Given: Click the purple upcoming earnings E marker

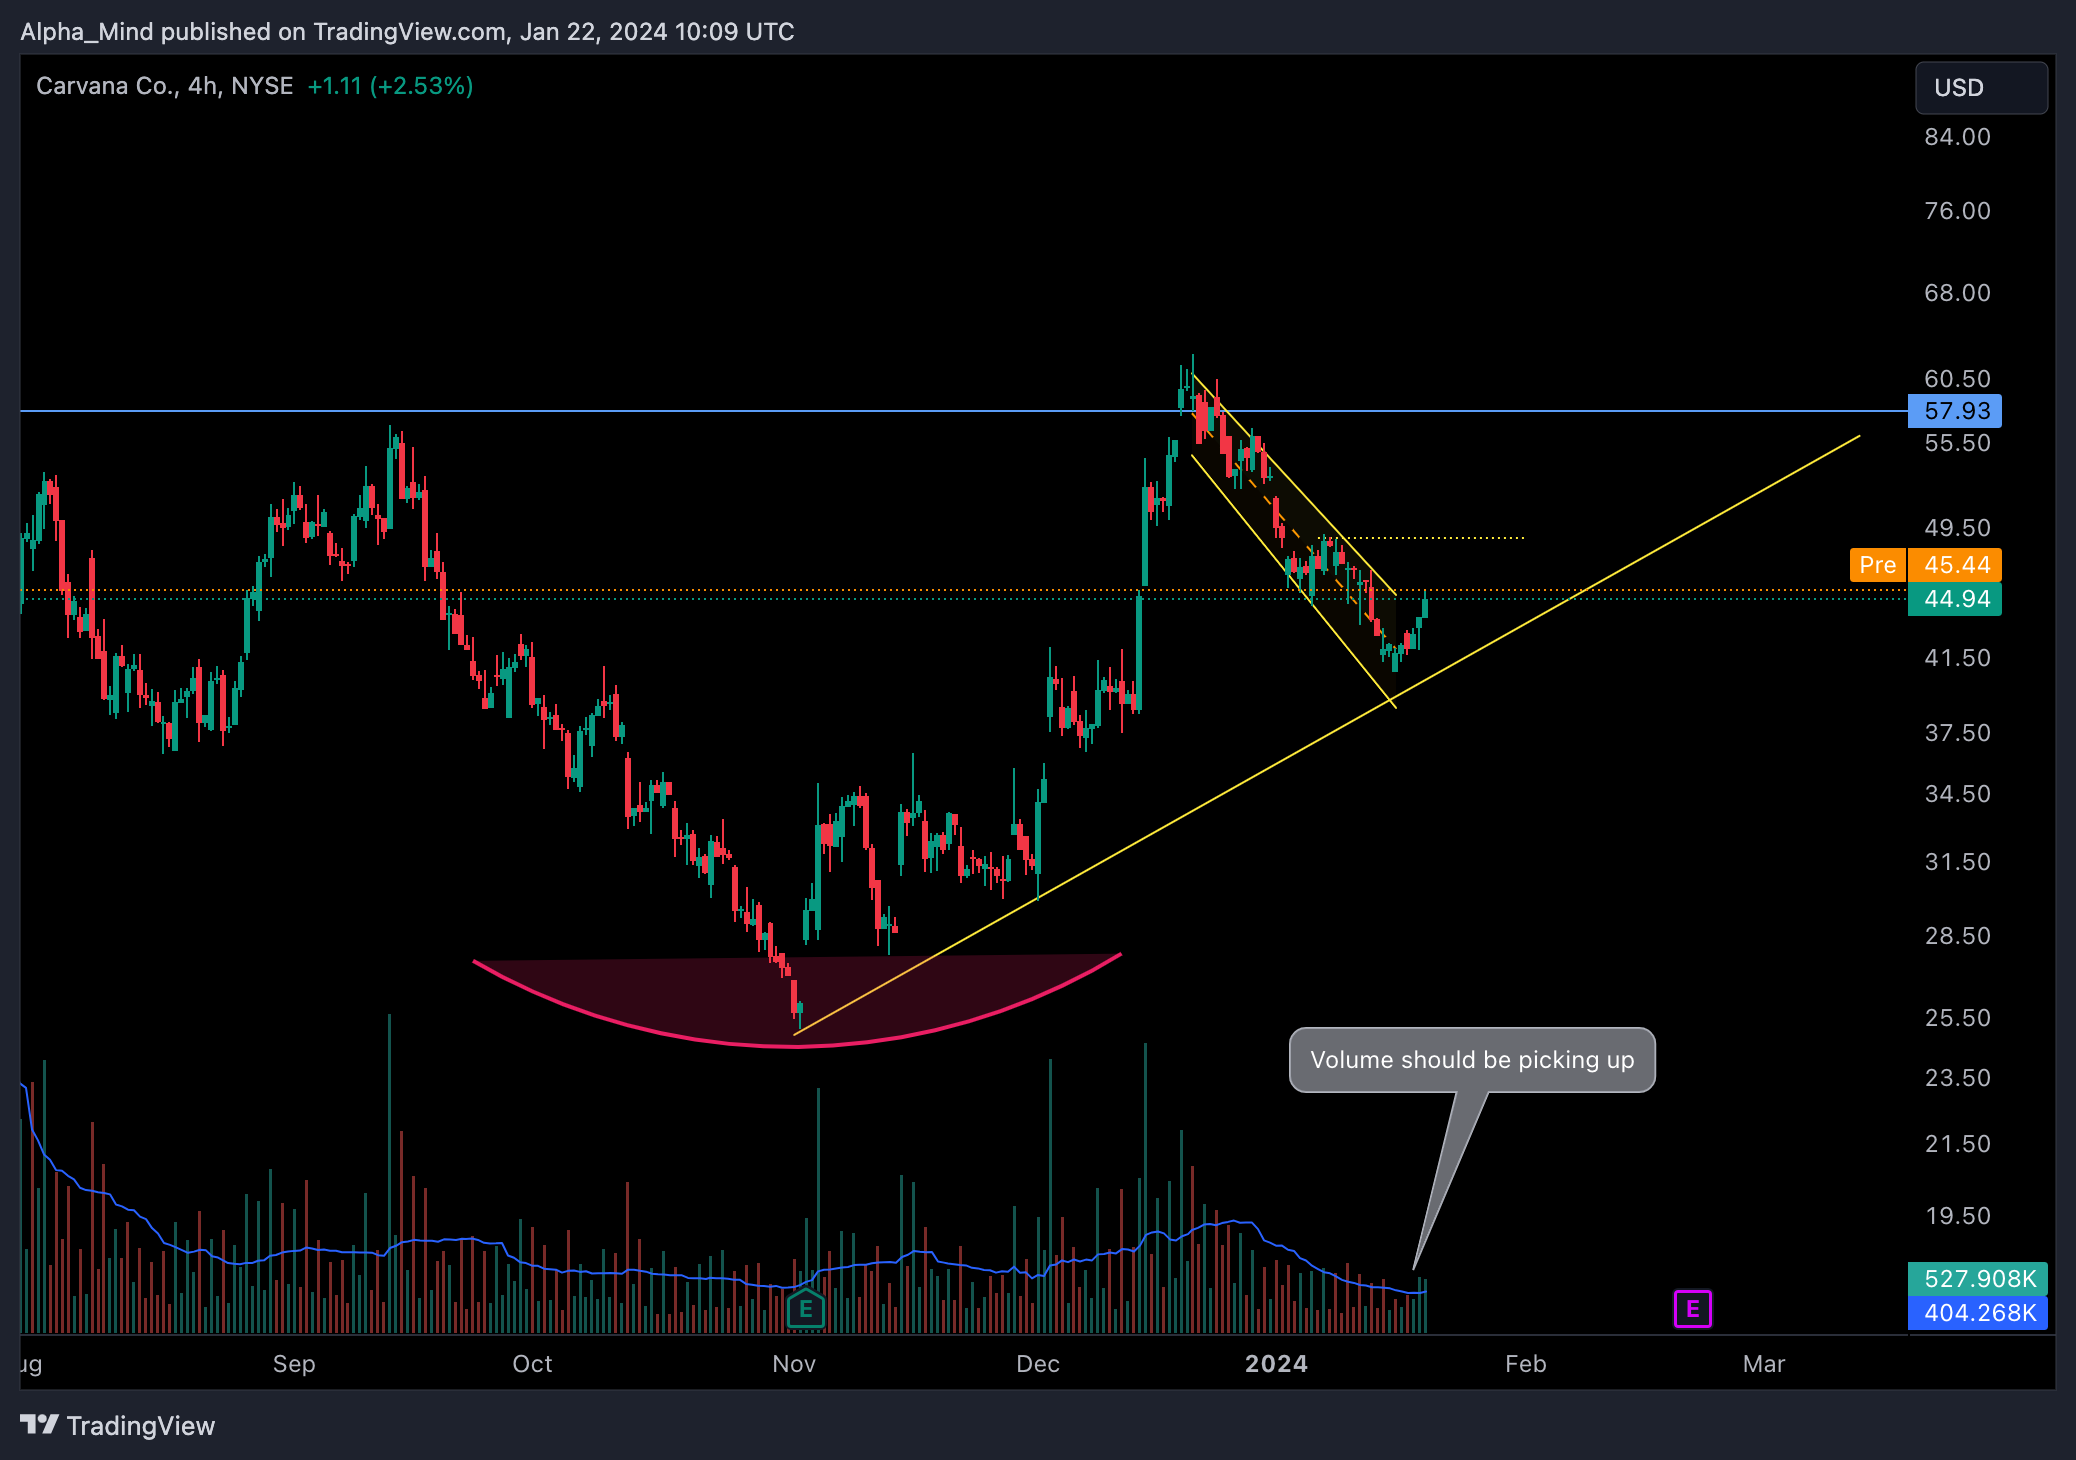Looking at the screenshot, I should [x=1692, y=1309].
